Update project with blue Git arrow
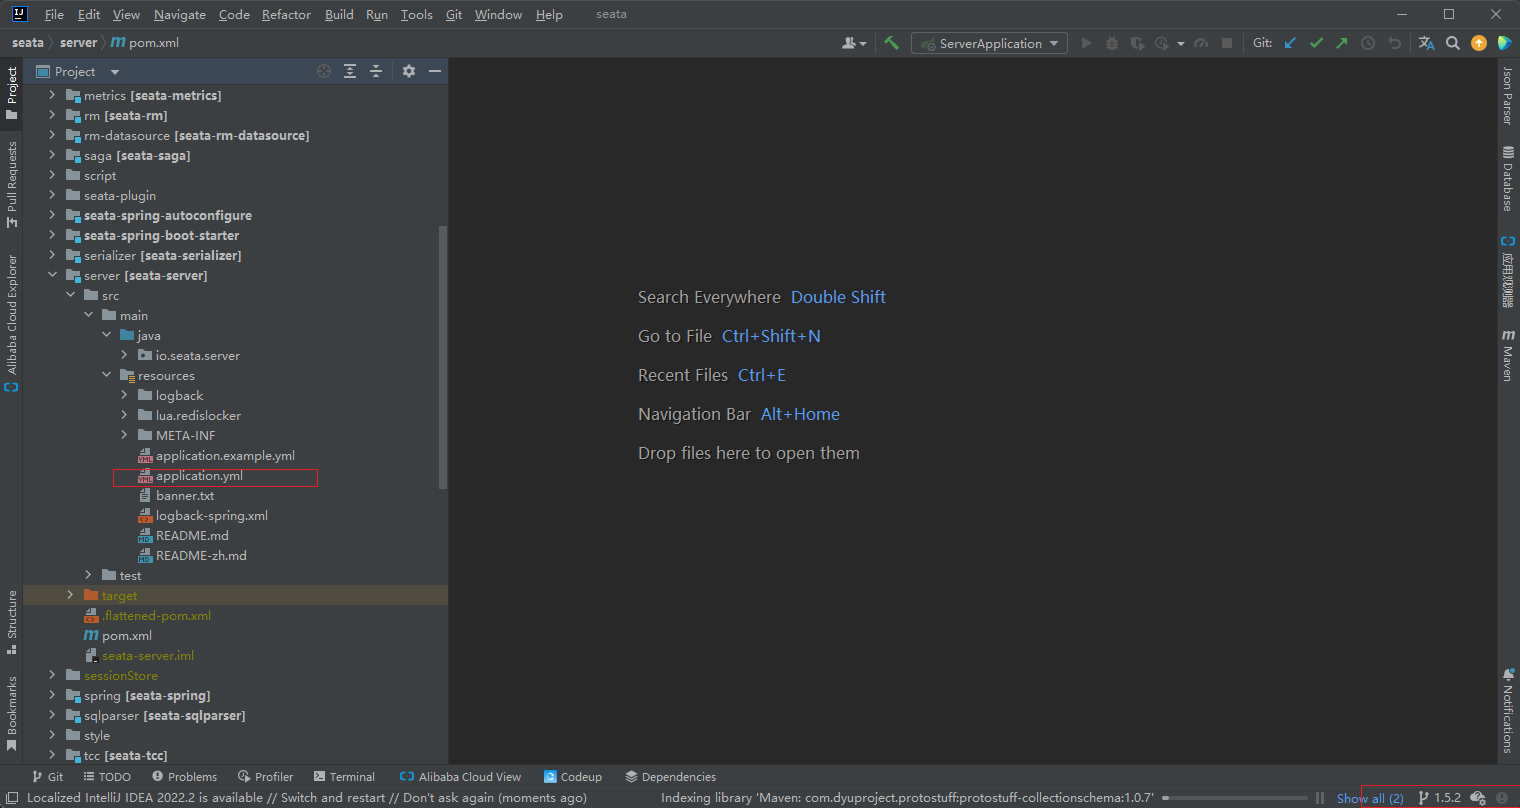The height and width of the screenshot is (808, 1520). [x=1290, y=43]
